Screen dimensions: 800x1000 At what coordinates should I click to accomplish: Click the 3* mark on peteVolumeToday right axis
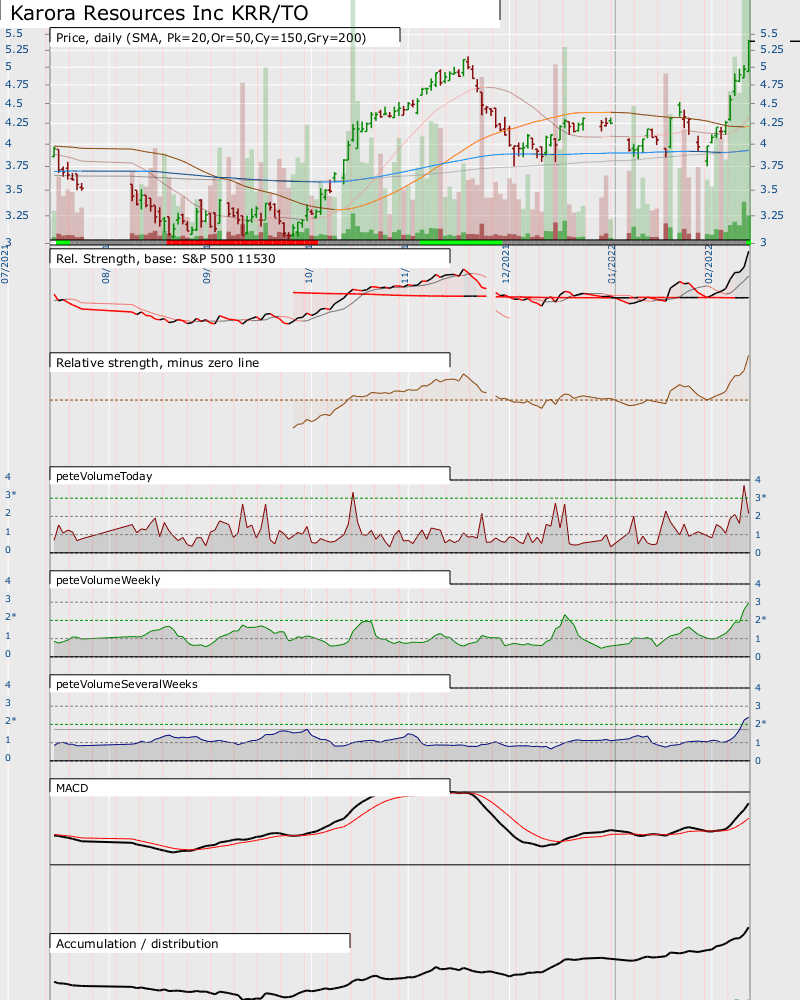point(760,497)
